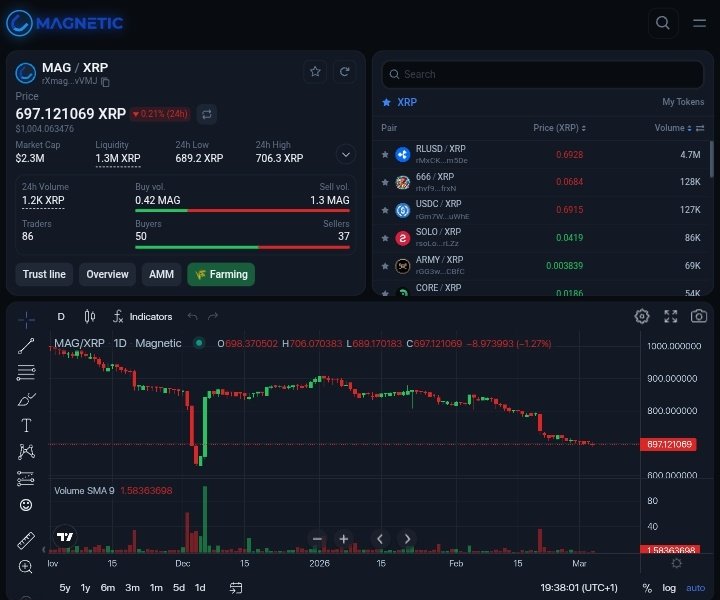Sort pairs by Price (XRP)
720x600 pixels.
(x=559, y=128)
